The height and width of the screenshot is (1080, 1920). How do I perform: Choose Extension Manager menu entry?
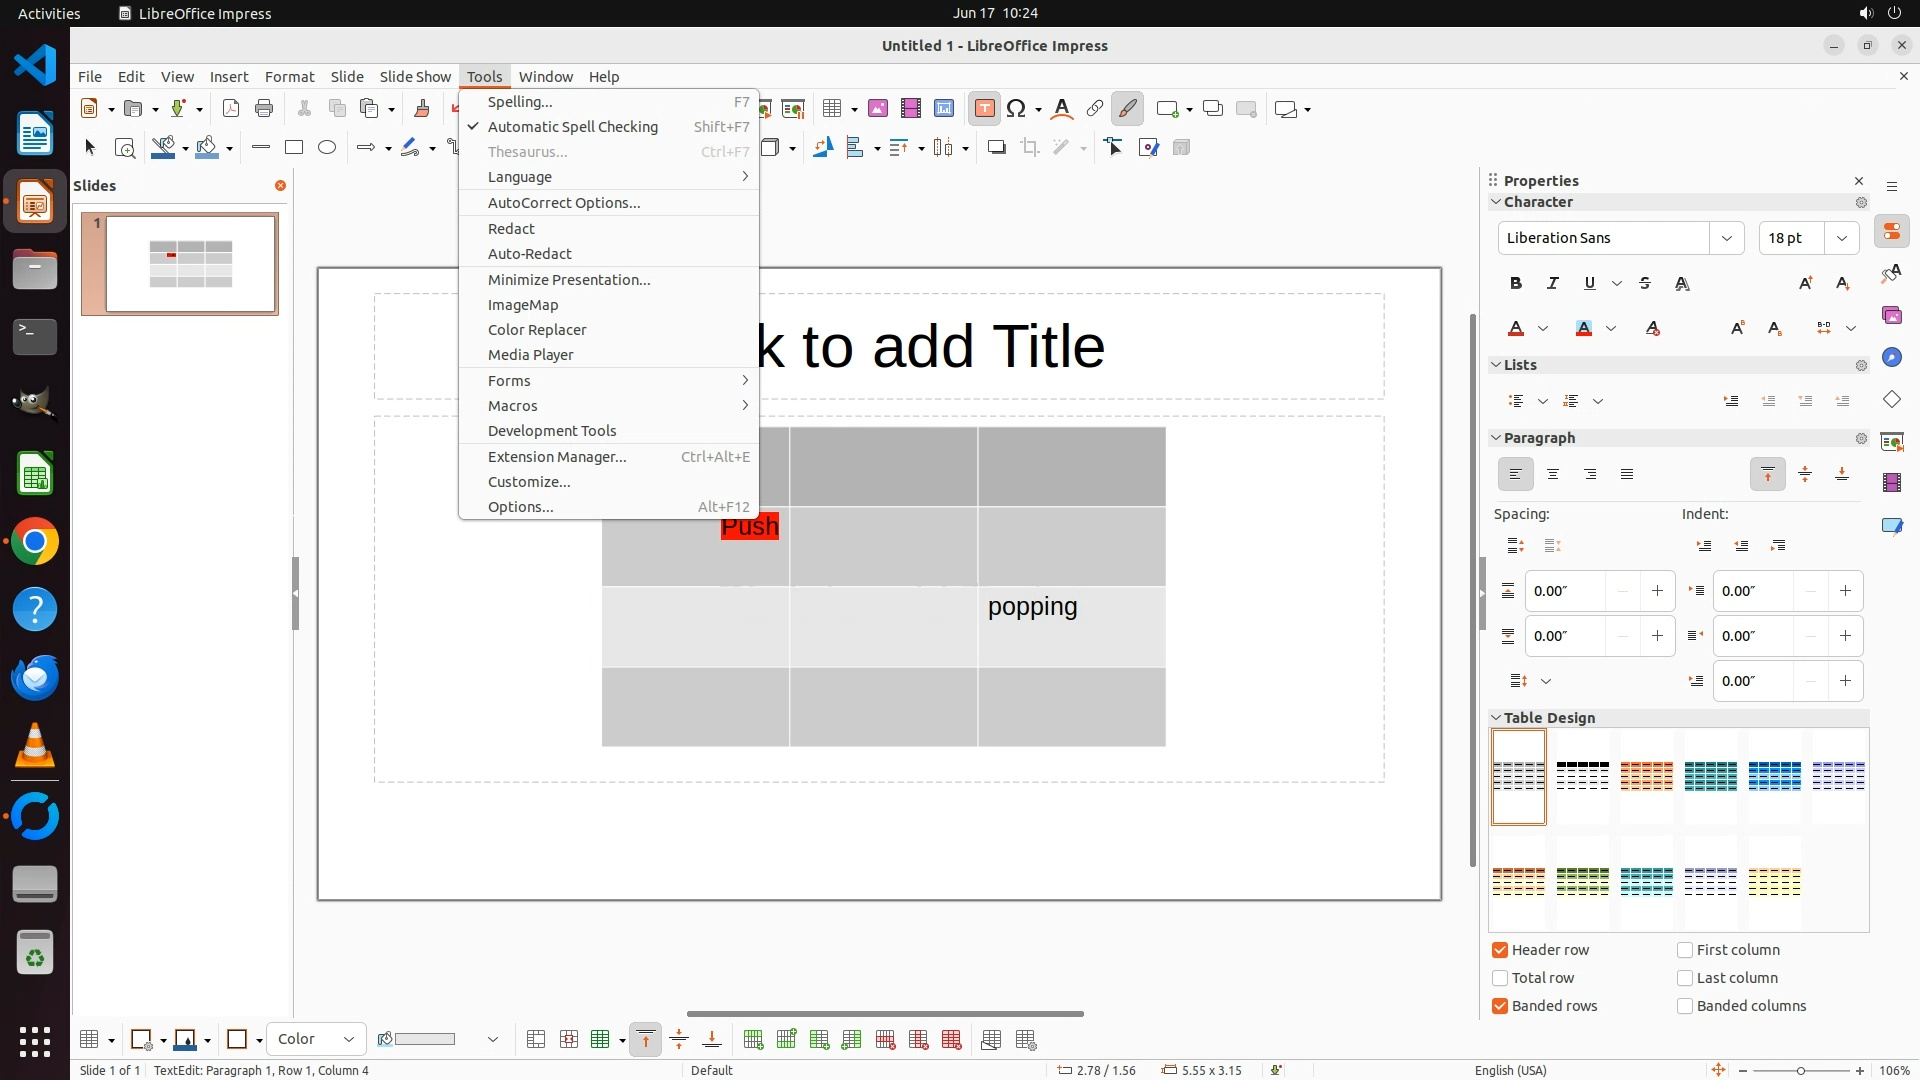coord(557,457)
